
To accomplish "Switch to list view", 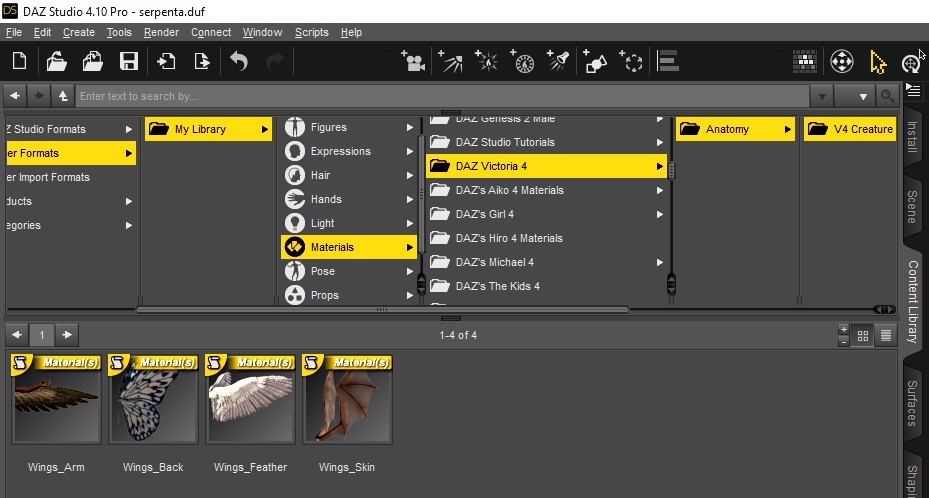I will pos(886,336).
